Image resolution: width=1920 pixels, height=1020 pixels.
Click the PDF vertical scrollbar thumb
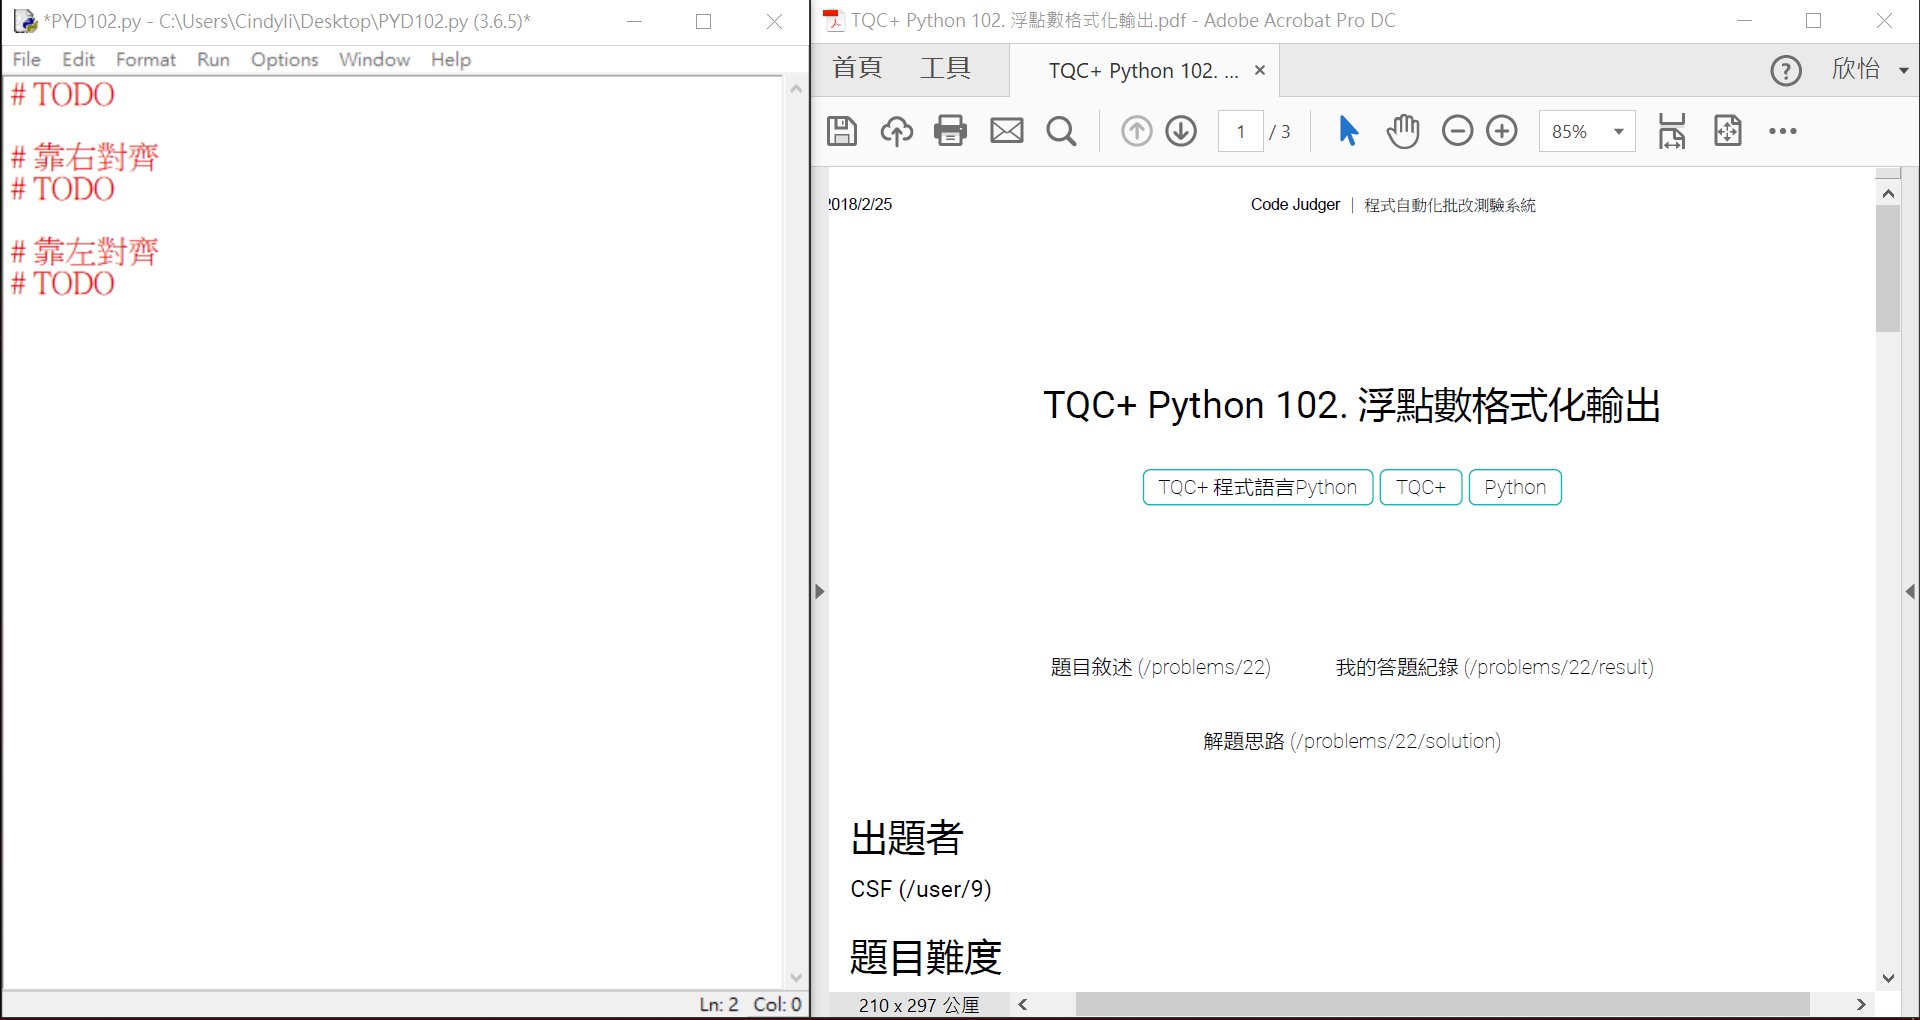point(1888,268)
